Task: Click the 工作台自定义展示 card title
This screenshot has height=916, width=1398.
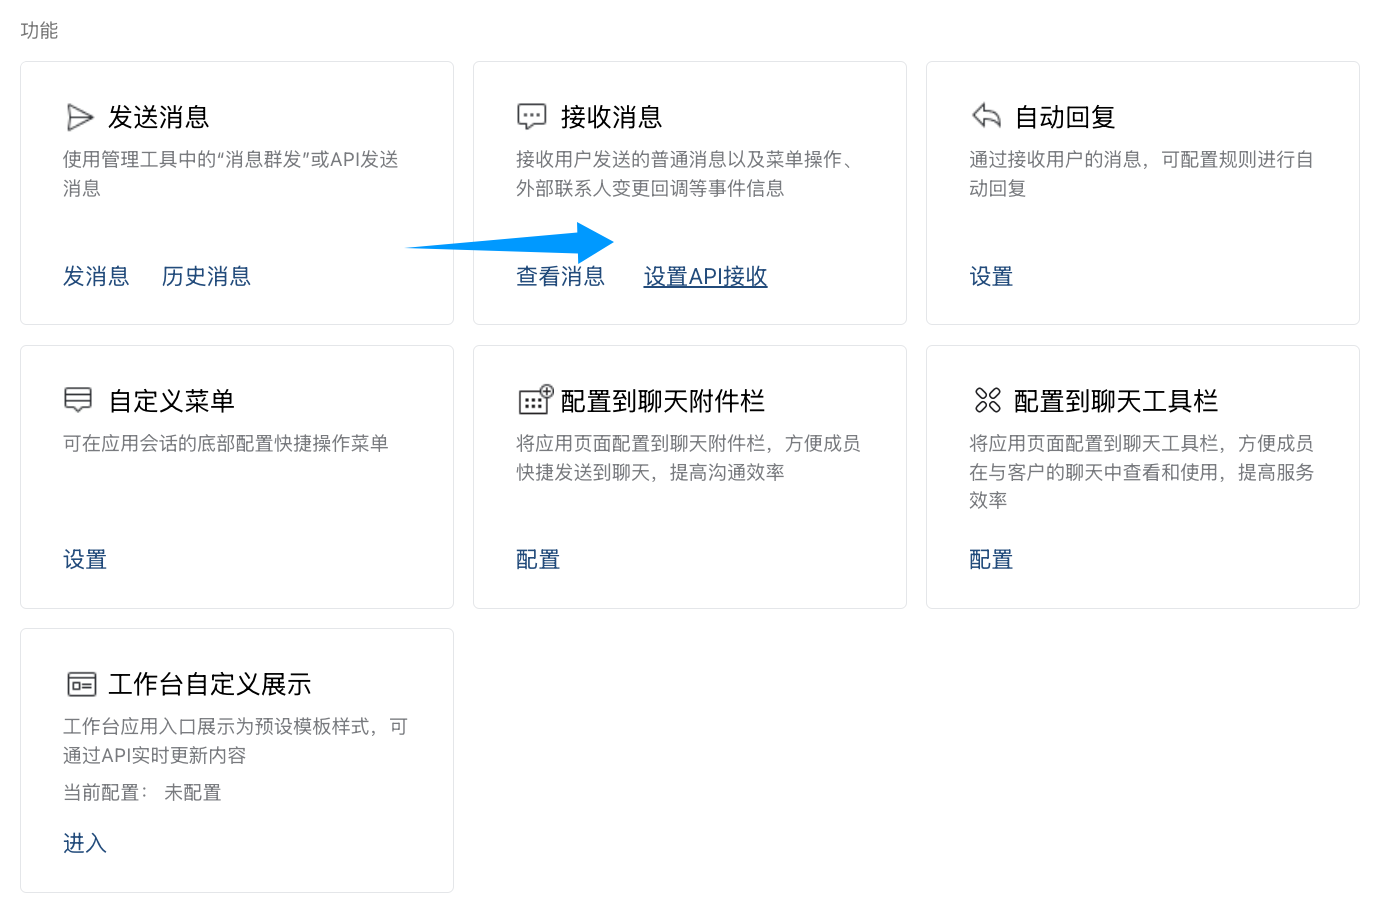Action: (210, 684)
